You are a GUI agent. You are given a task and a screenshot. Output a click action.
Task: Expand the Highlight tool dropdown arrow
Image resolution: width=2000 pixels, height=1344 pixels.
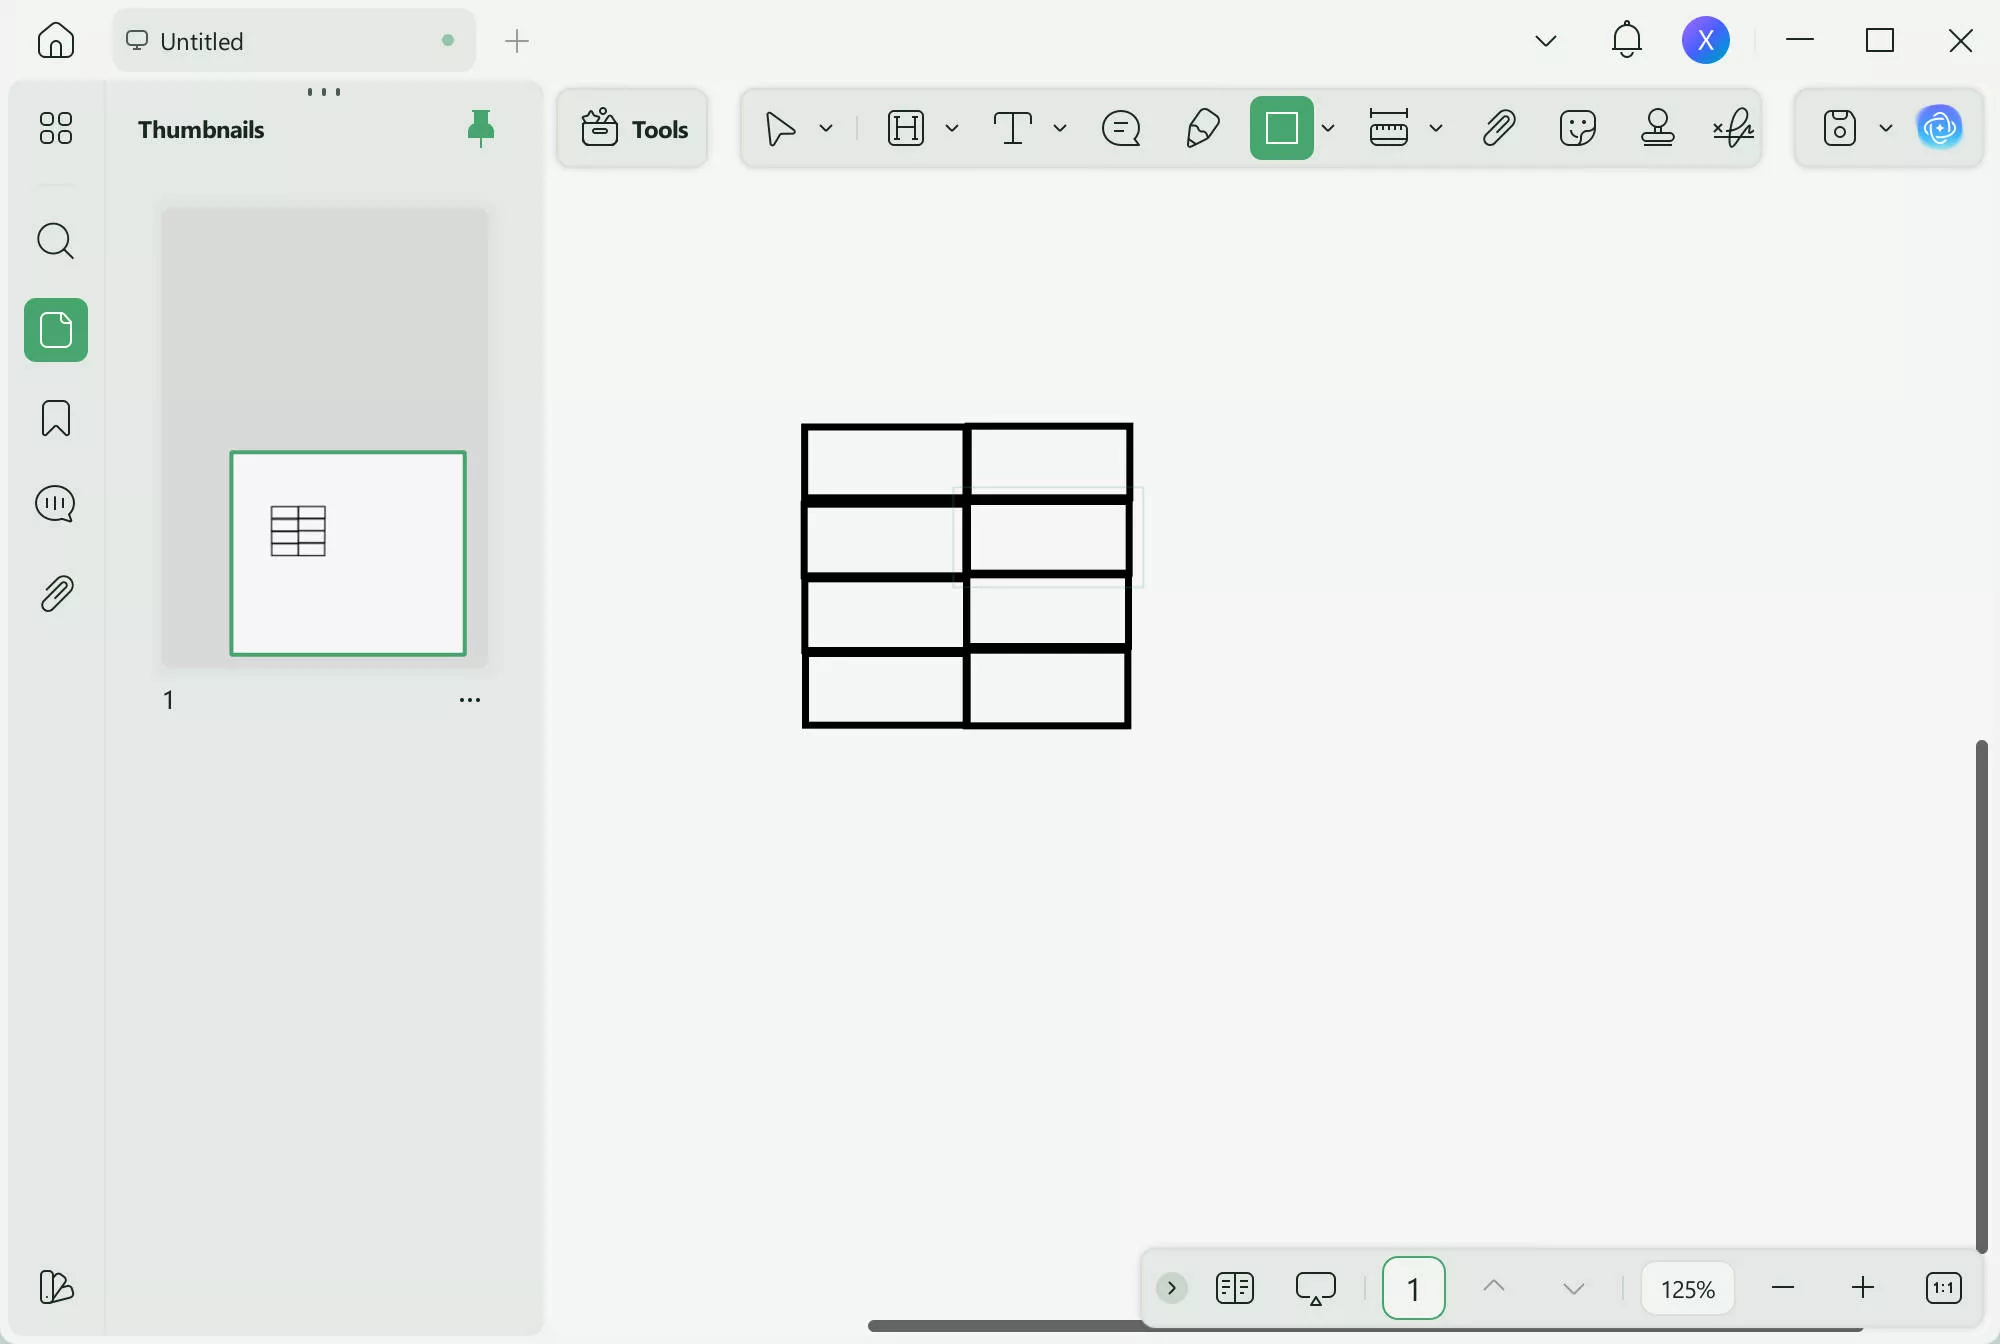952,128
